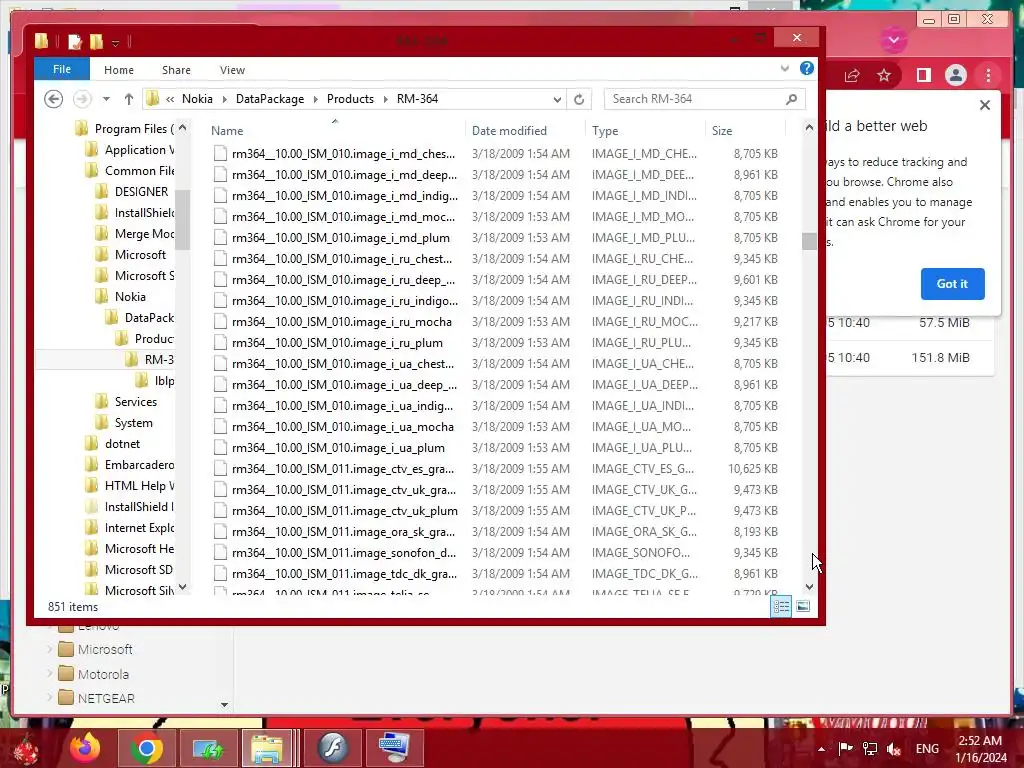Sort by Type column header
The height and width of the screenshot is (768, 1024).
click(x=605, y=131)
